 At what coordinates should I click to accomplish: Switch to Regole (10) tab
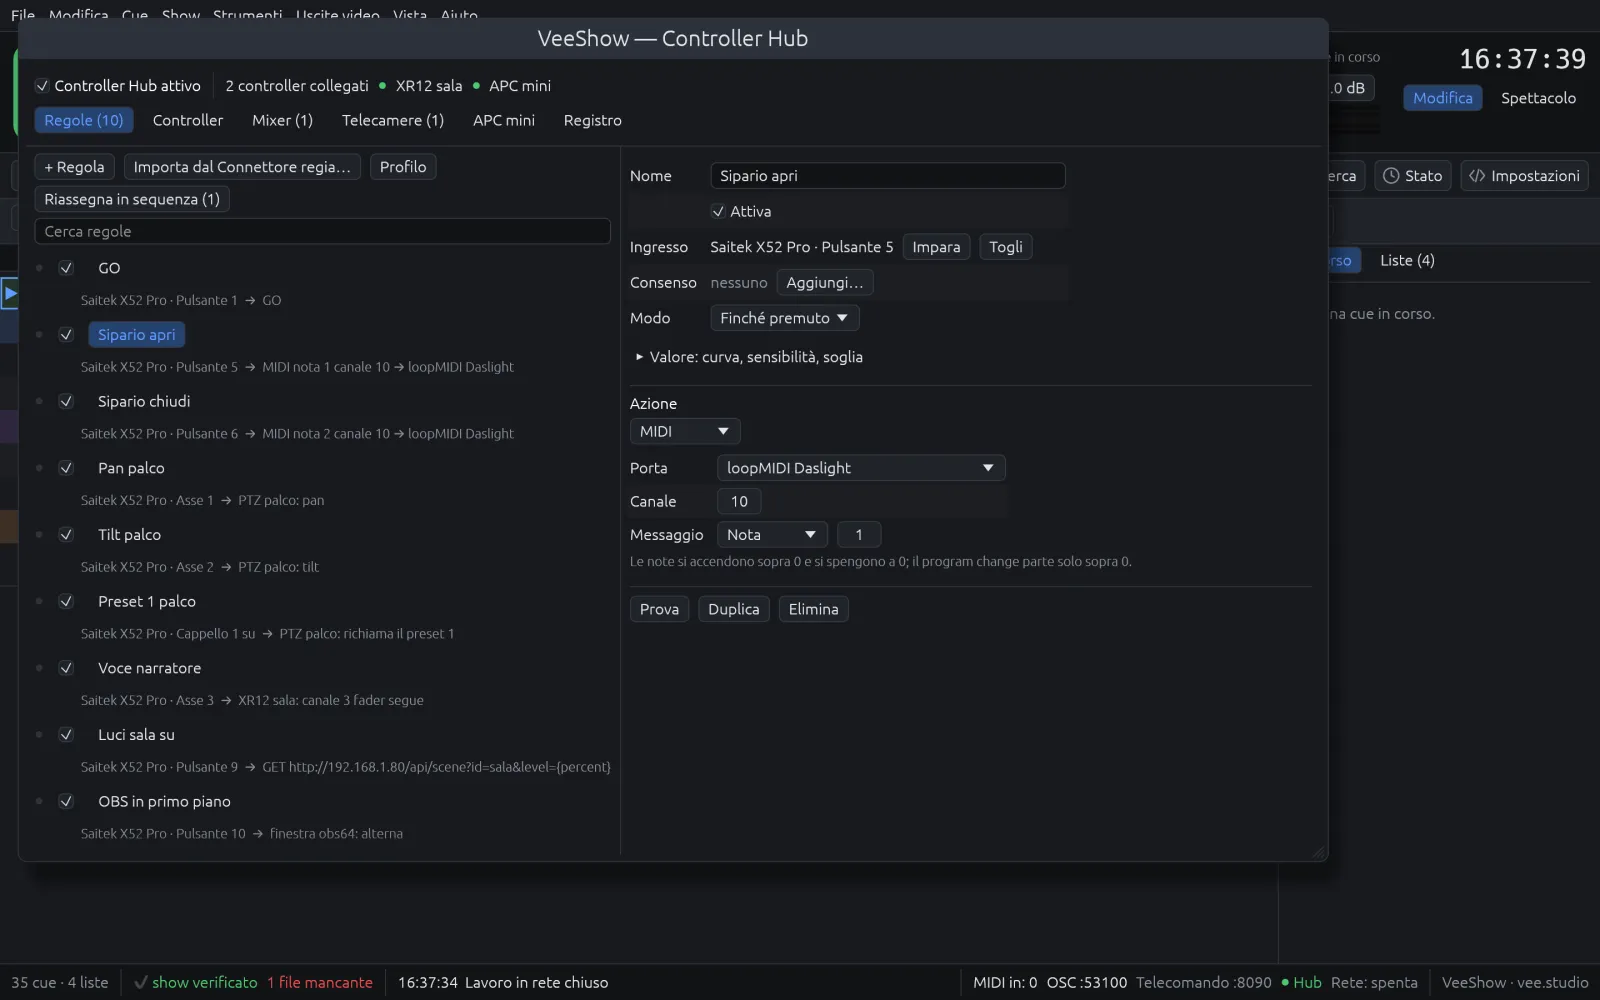(x=84, y=120)
